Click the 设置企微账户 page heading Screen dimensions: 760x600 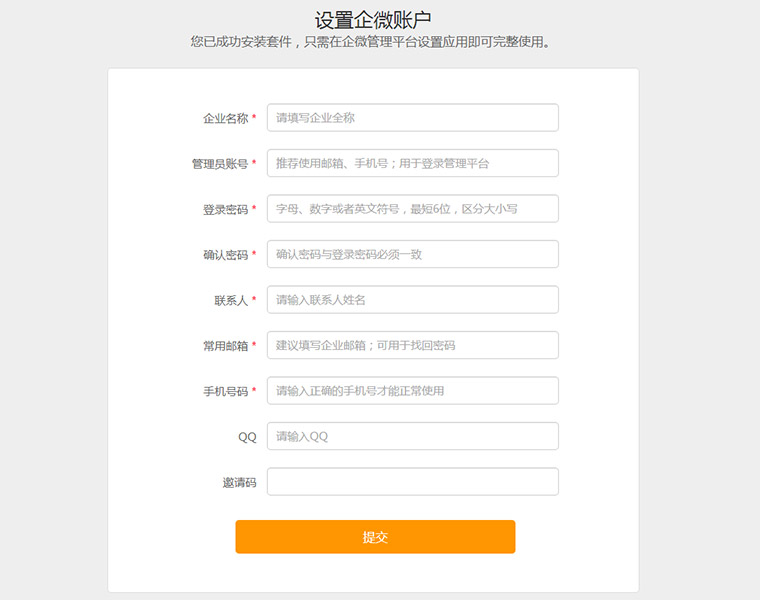click(373, 20)
